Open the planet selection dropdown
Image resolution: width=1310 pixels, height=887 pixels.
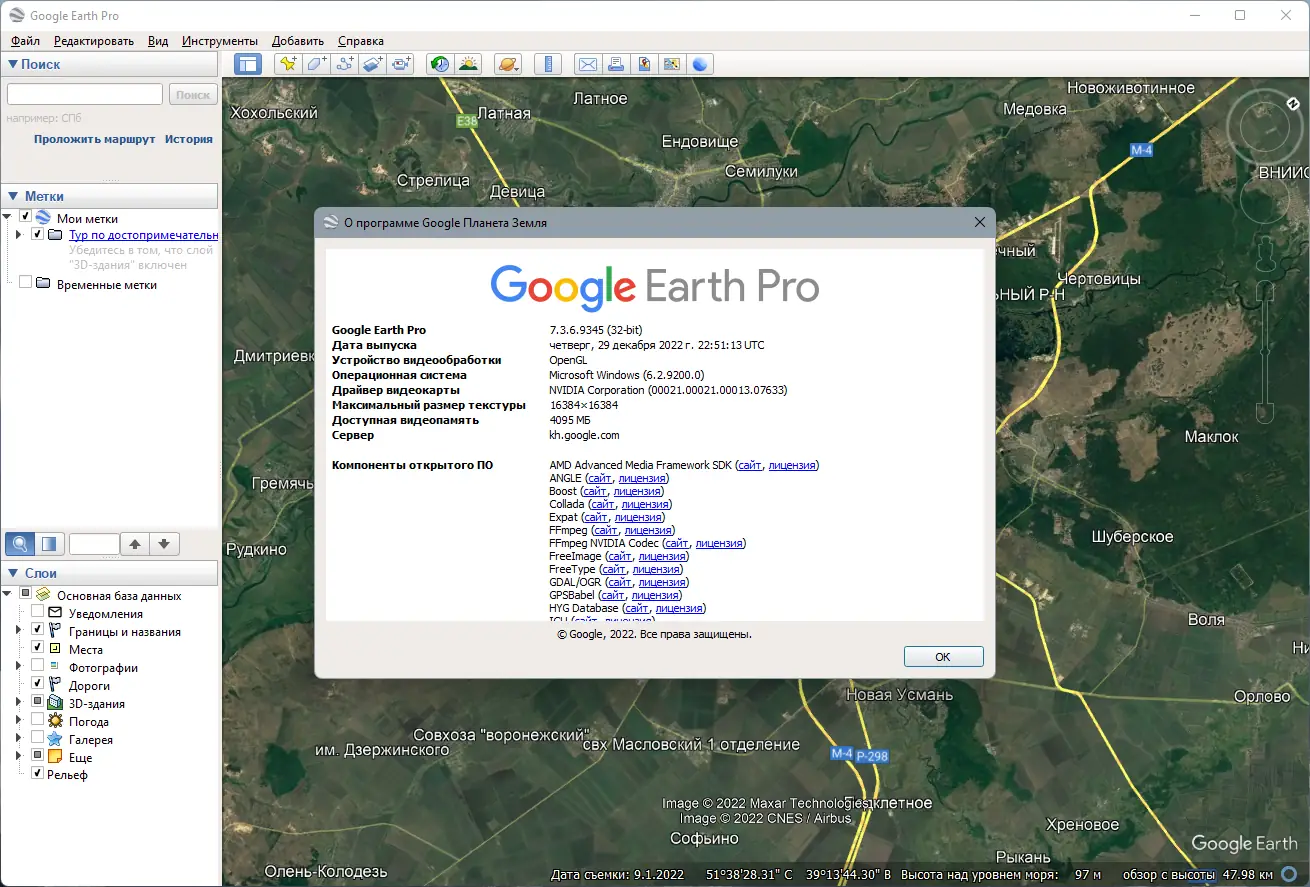point(509,63)
